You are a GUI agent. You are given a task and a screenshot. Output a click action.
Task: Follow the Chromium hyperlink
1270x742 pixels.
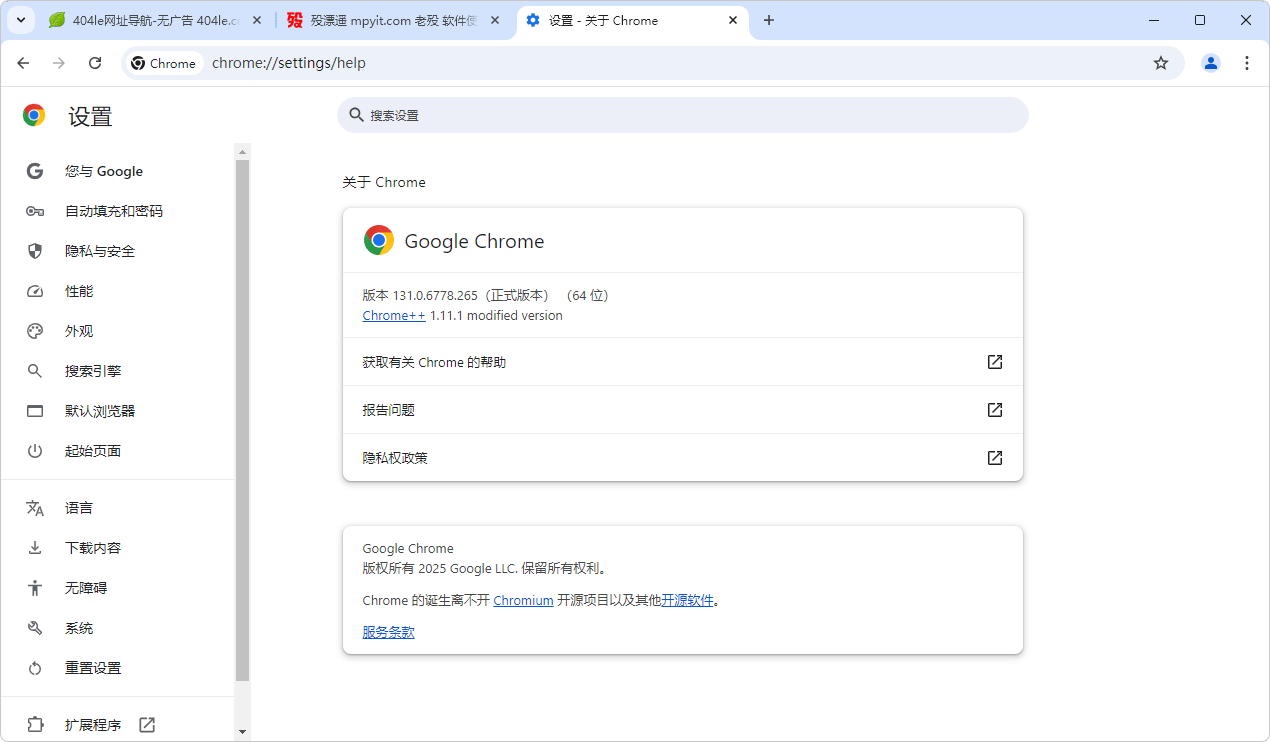coord(523,601)
